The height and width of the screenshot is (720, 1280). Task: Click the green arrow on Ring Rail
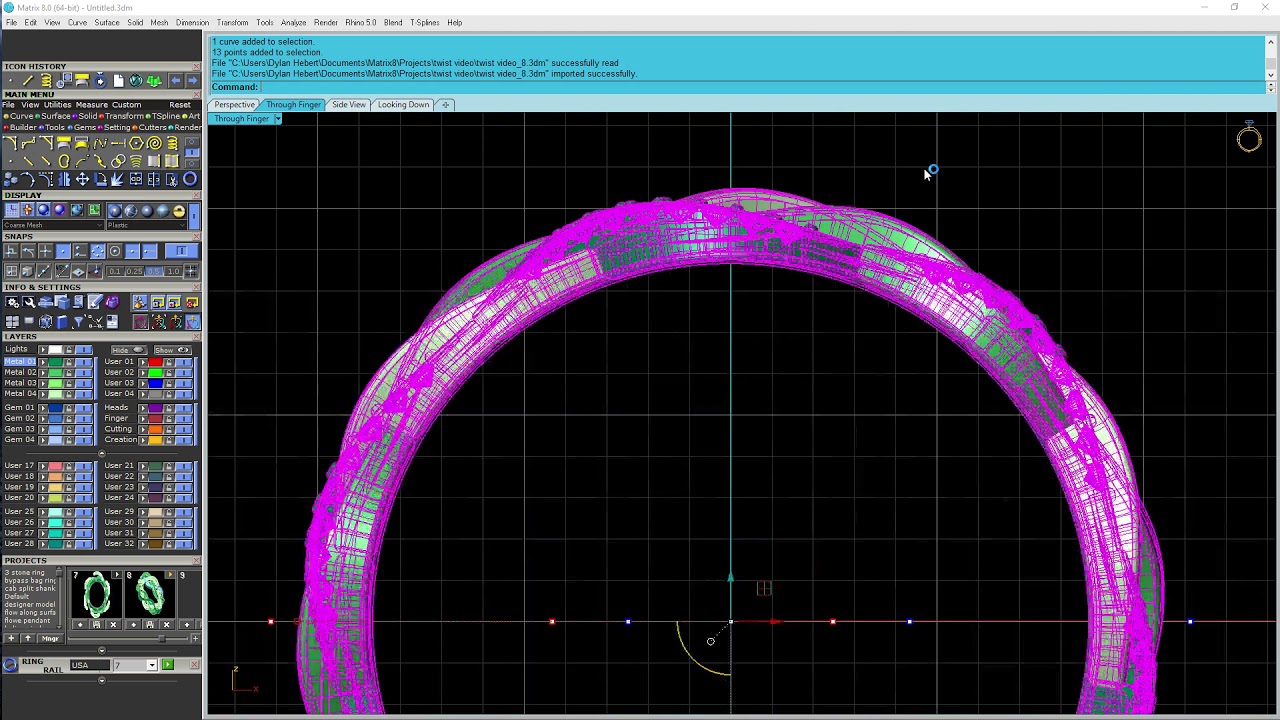click(168, 664)
